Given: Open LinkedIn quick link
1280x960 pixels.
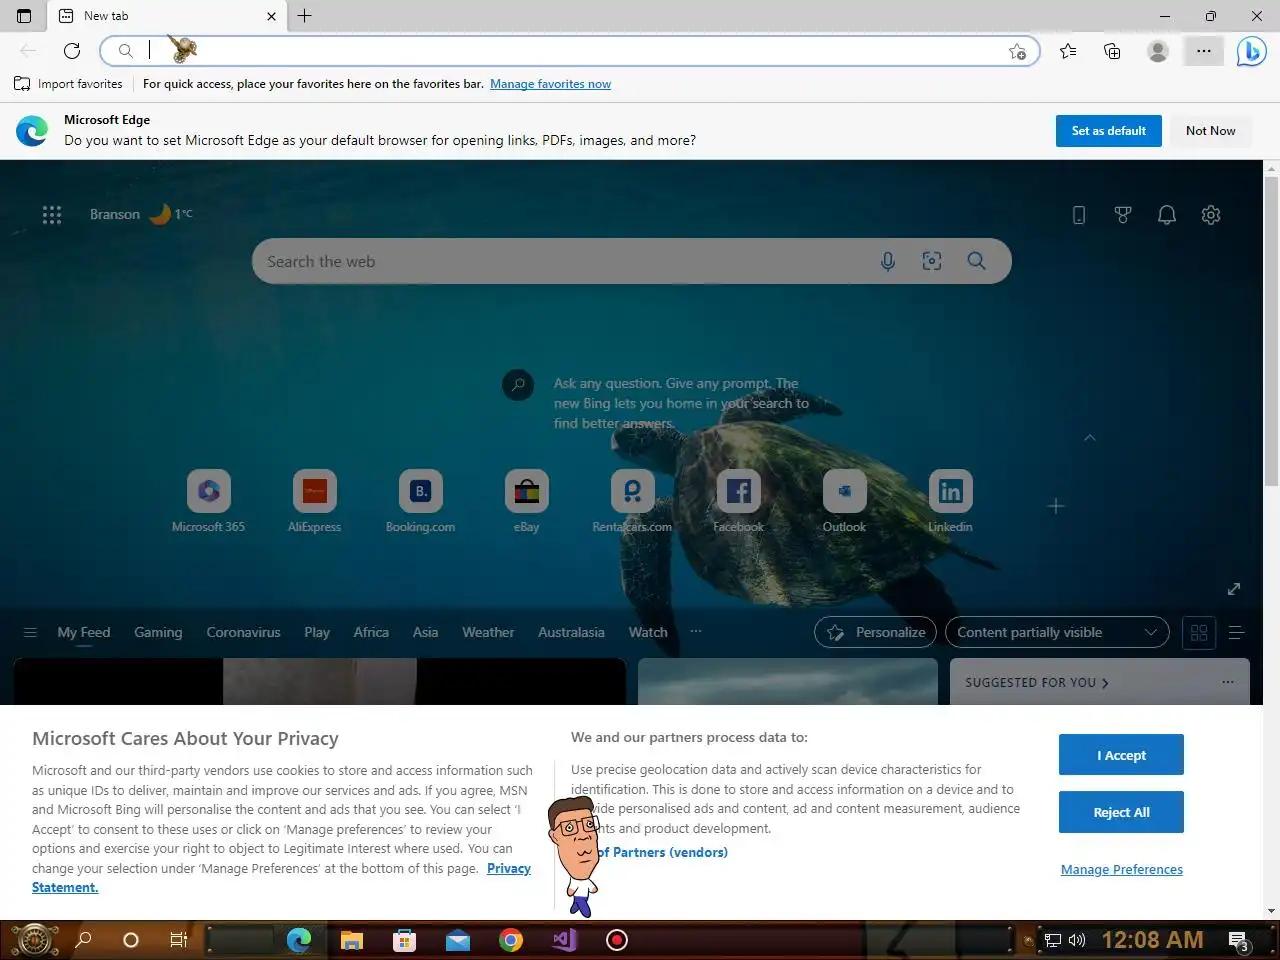Looking at the screenshot, I should click(x=951, y=501).
